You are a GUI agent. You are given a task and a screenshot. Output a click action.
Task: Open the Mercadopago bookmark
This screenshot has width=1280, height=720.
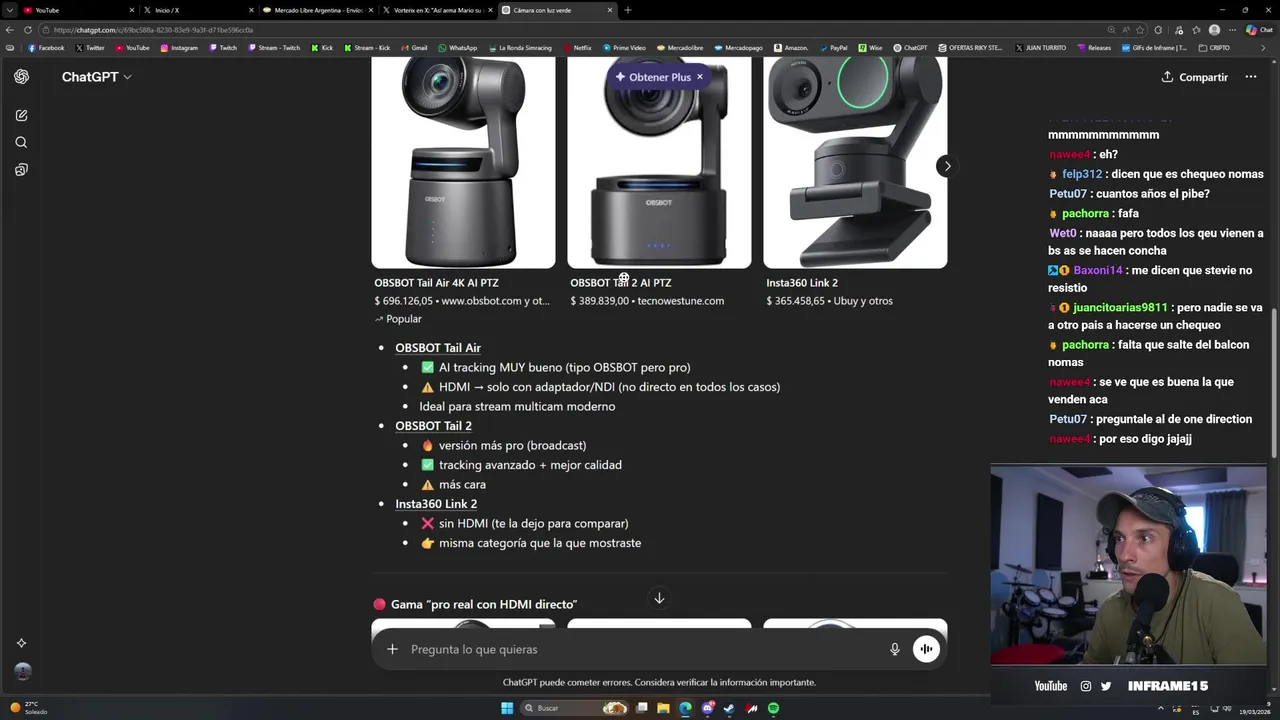click(x=738, y=48)
